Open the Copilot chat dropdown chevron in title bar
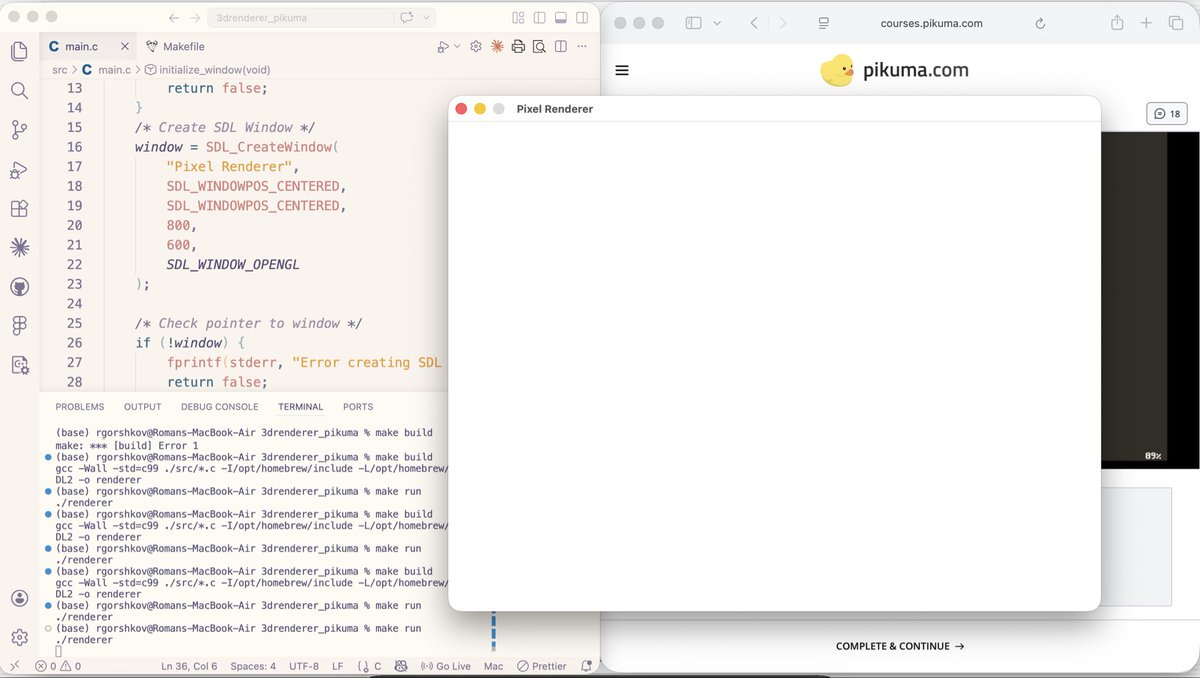This screenshot has height=678, width=1200. click(x=427, y=18)
